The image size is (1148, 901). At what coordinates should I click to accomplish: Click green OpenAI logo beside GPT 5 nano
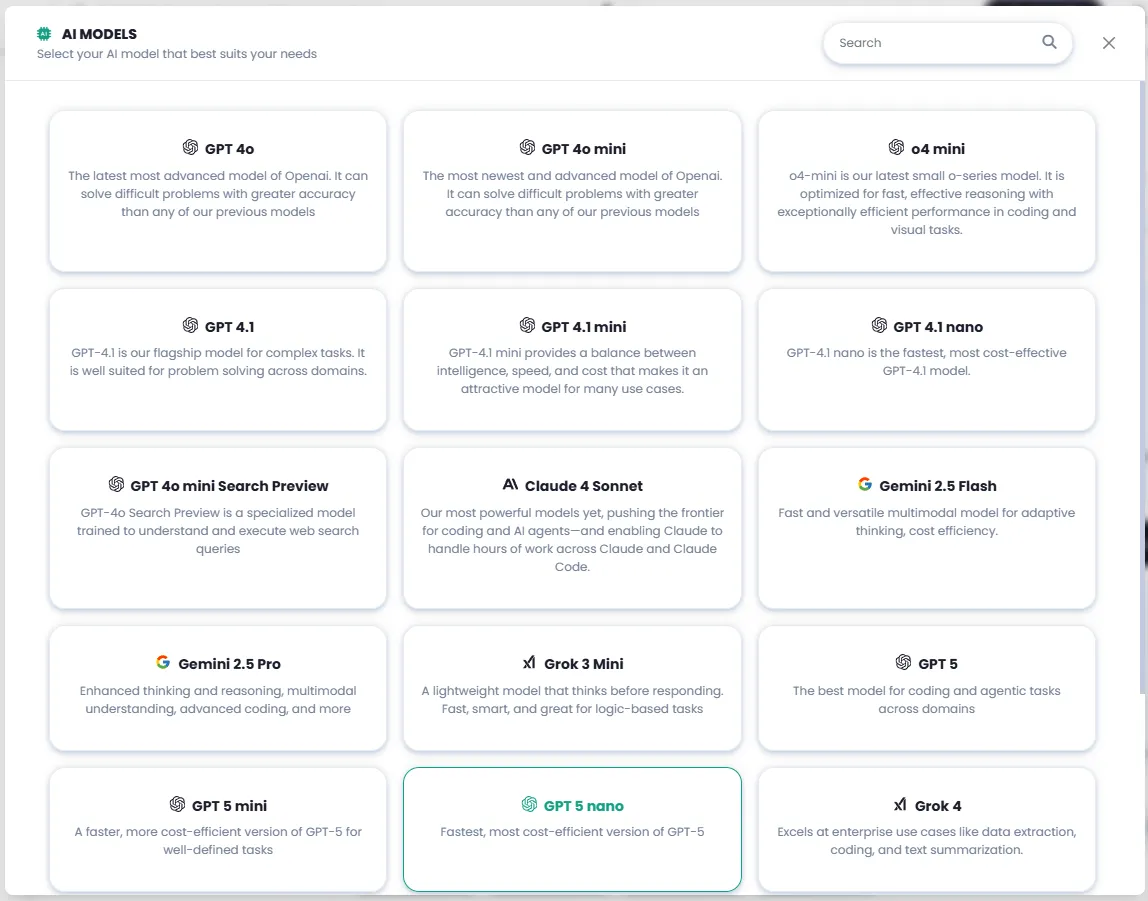click(x=529, y=804)
